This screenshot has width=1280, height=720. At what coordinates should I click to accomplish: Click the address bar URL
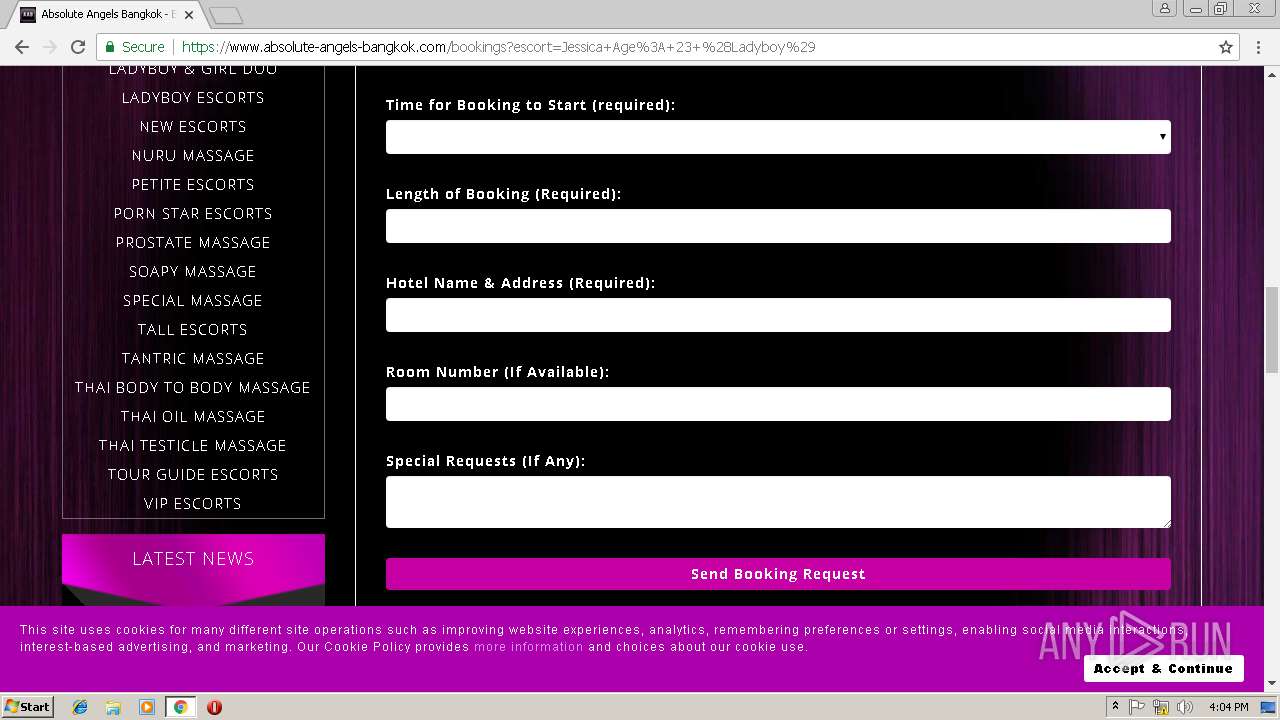click(x=498, y=47)
